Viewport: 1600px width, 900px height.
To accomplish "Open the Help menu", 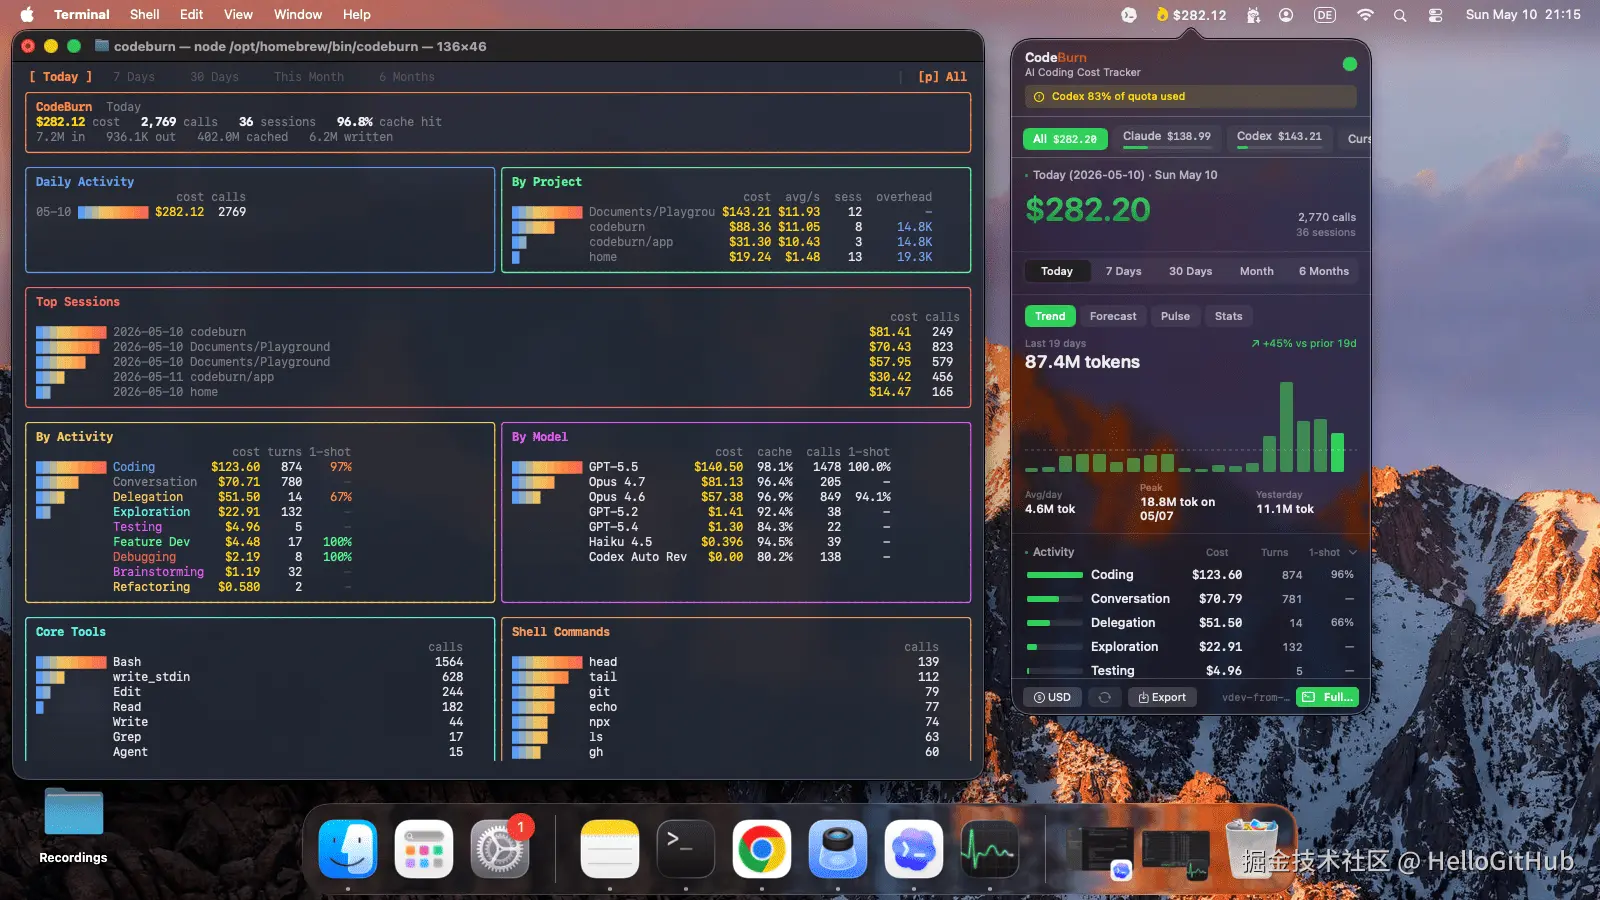I will [357, 14].
